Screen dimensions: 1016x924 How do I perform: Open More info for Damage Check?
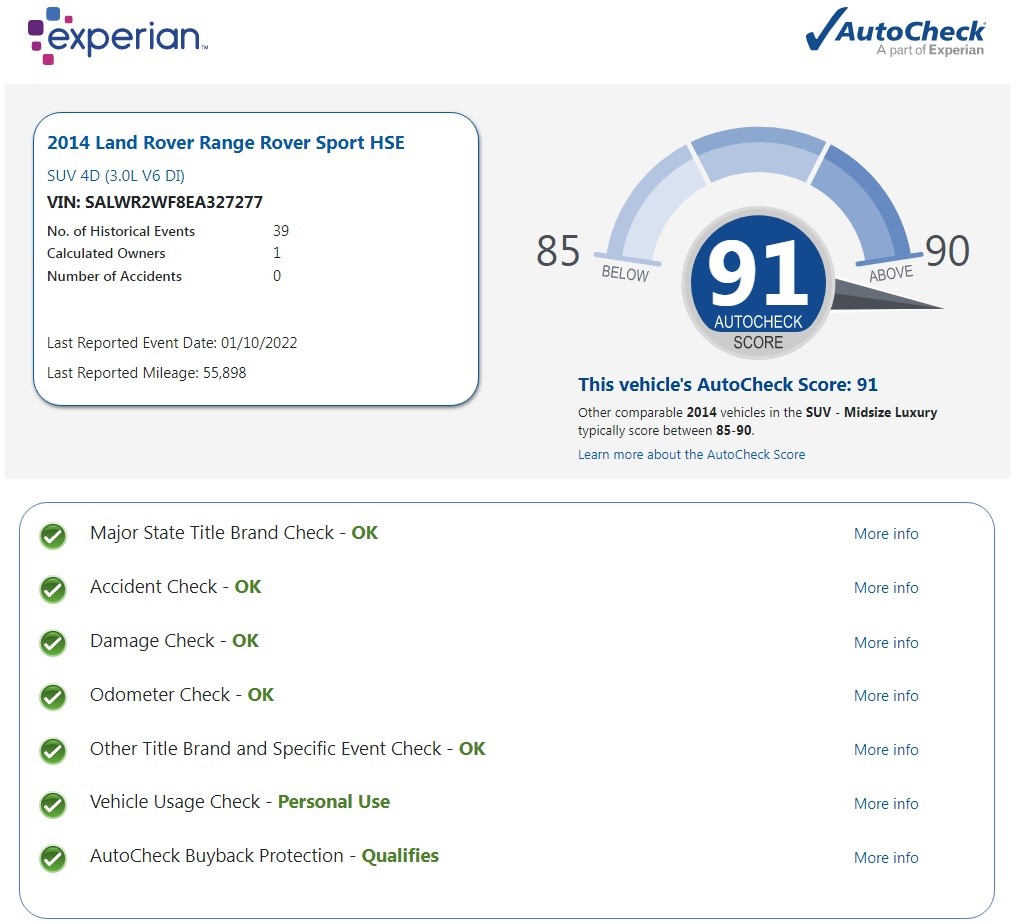pyautogui.click(x=886, y=643)
